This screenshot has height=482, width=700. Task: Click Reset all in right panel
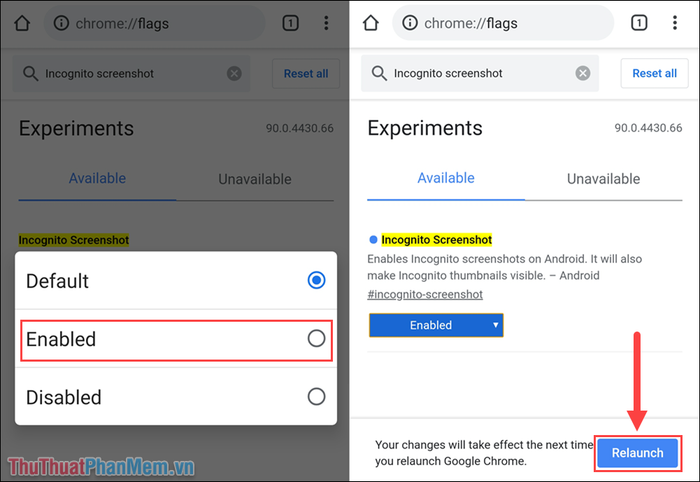654,73
